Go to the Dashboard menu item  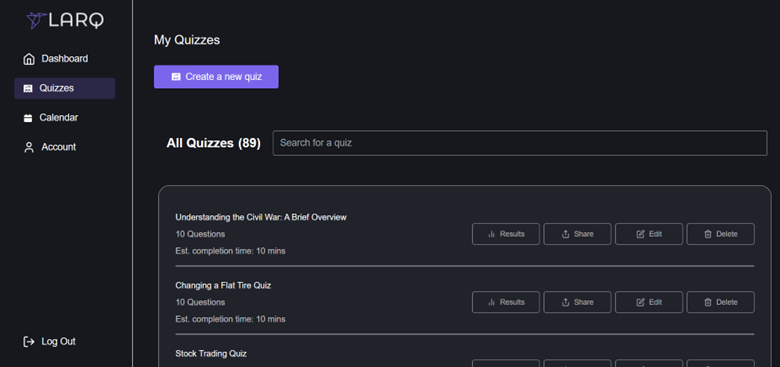point(56,59)
